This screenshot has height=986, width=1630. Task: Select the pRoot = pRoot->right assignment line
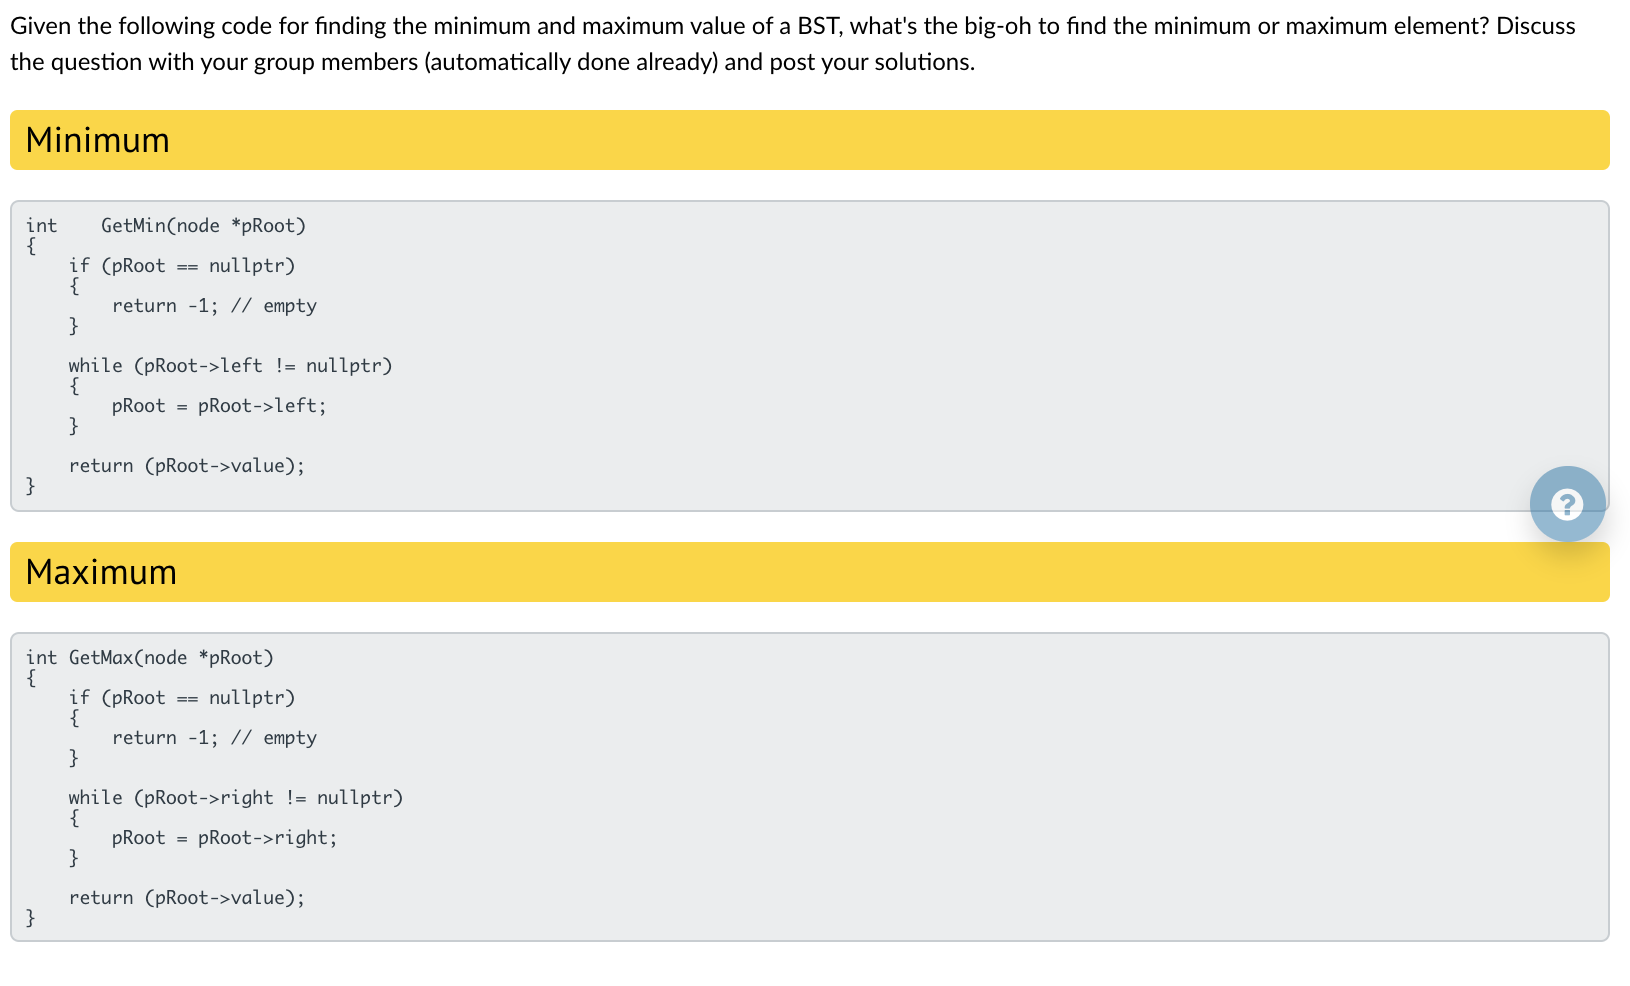(225, 837)
